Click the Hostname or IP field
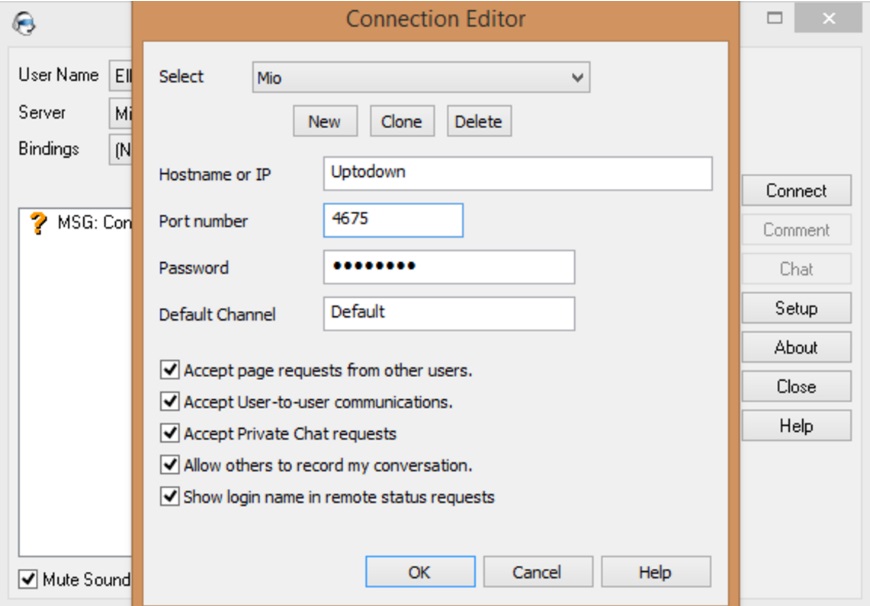870x606 pixels. 517,173
